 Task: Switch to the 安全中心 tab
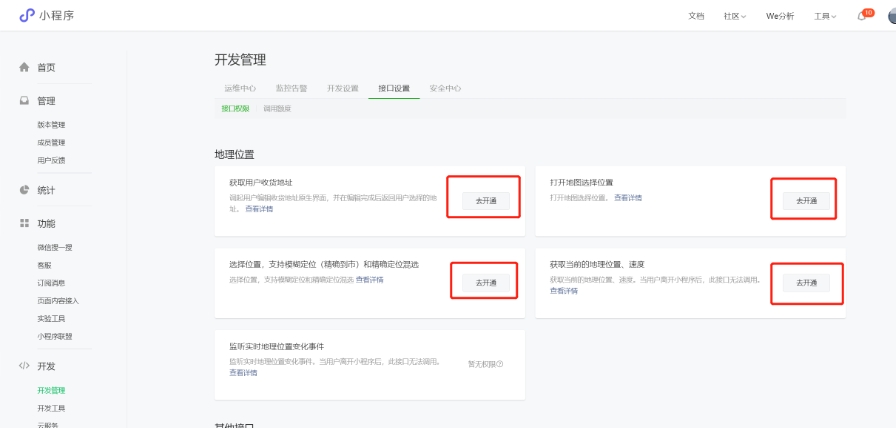(445, 89)
